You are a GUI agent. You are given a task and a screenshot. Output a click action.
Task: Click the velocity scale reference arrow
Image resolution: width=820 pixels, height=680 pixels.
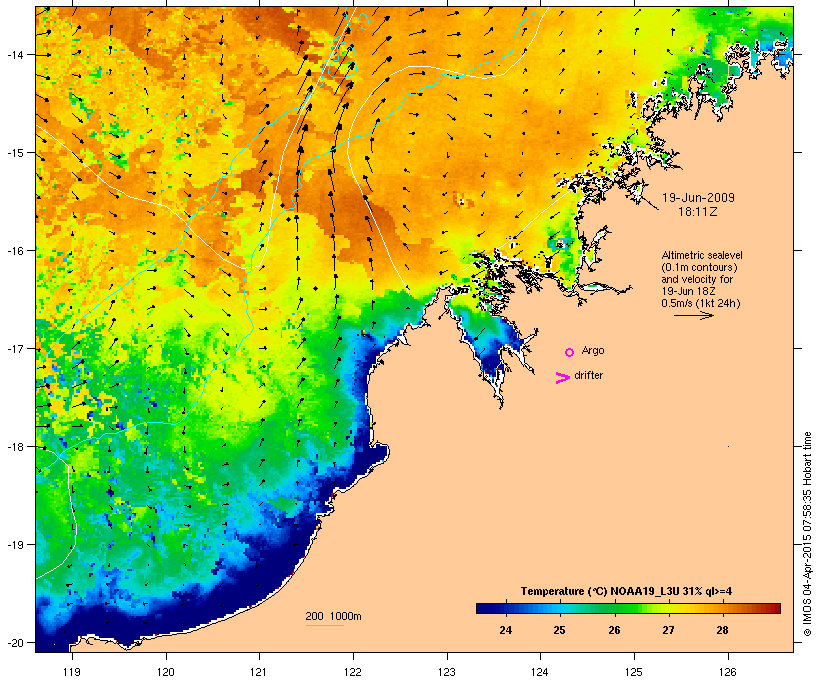[693, 315]
